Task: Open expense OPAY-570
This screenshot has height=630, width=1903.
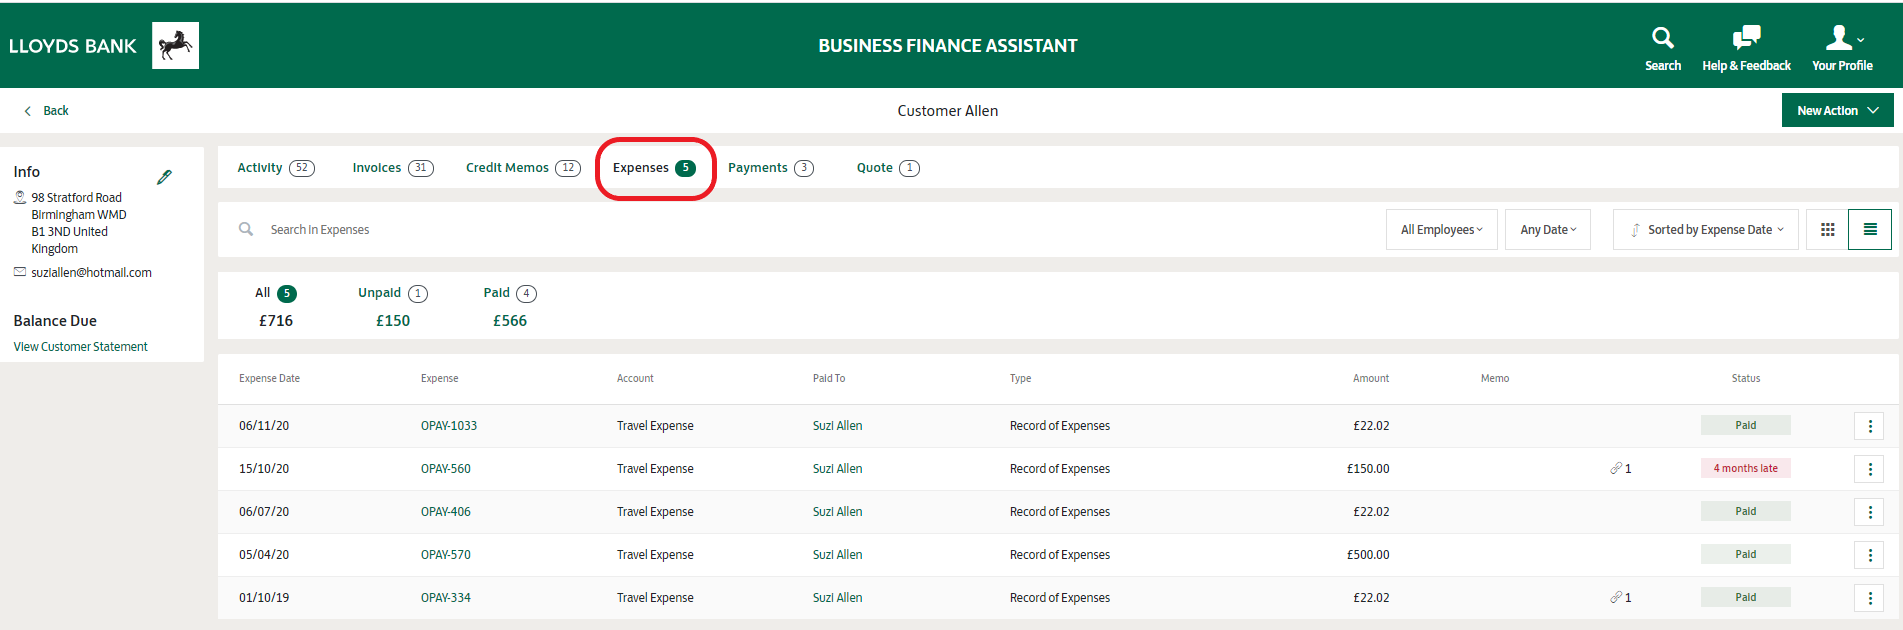Action: coord(445,555)
